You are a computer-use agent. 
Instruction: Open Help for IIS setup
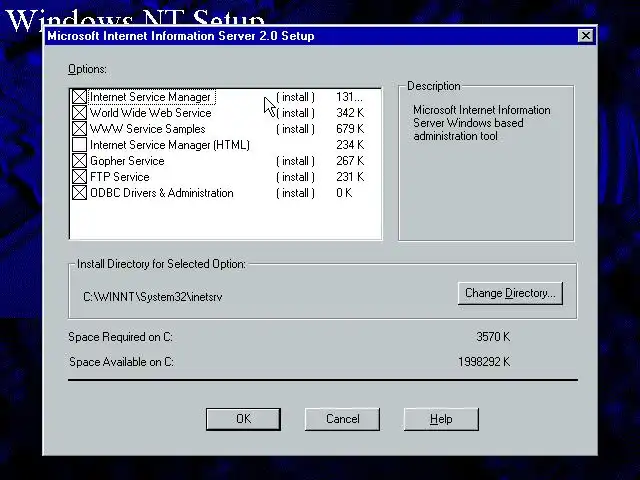point(441,419)
